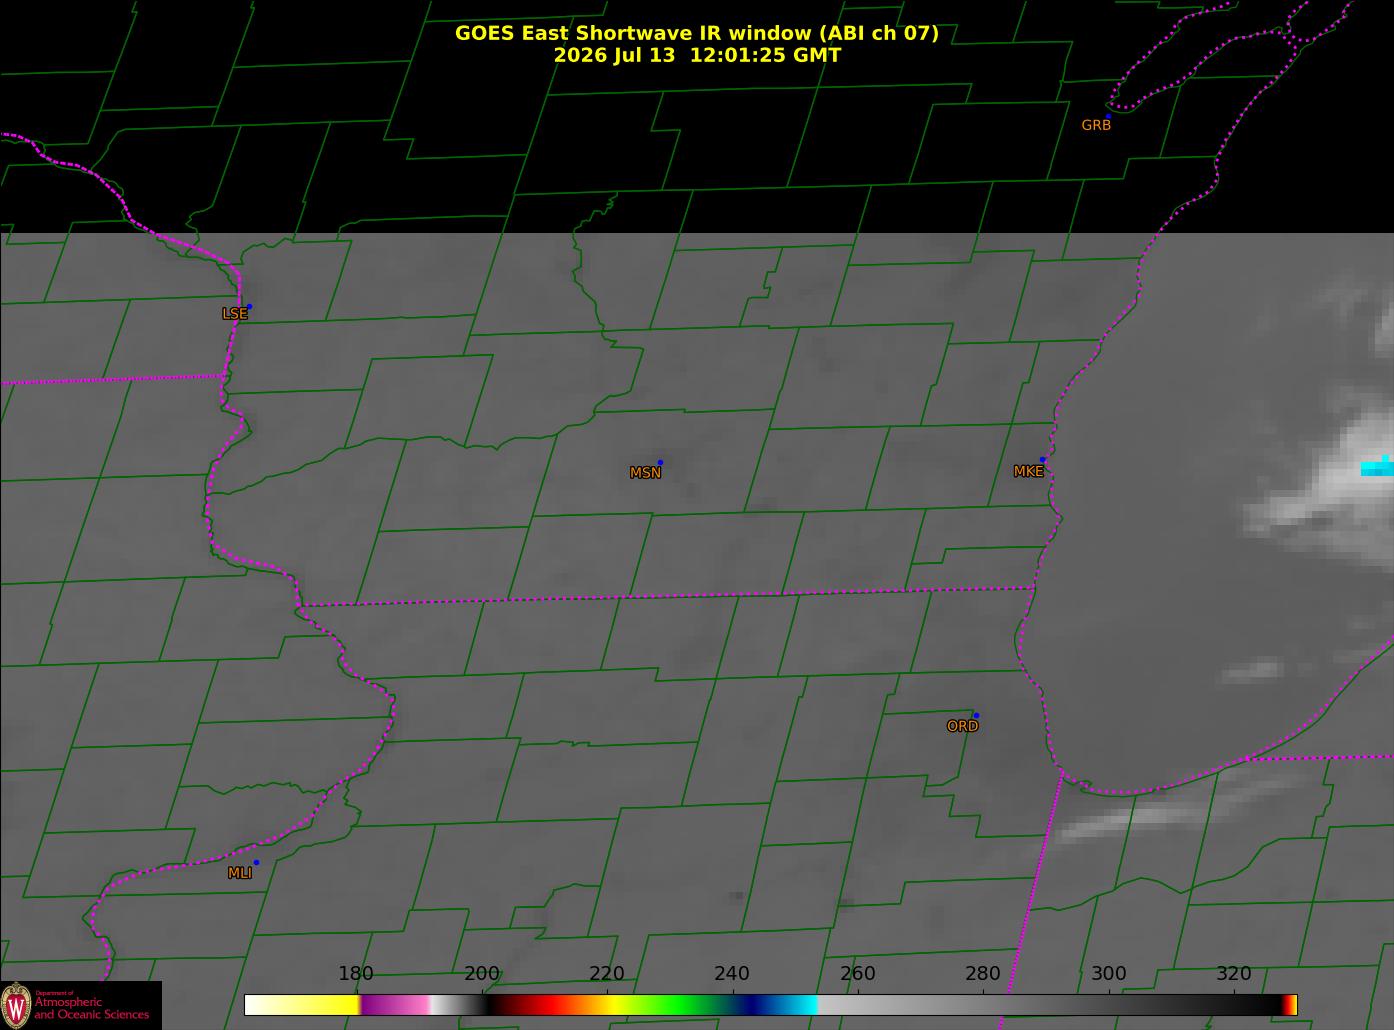This screenshot has height=1030, width=1394.
Task: Click the 240 tick label on the colorbar
Action: point(732,974)
